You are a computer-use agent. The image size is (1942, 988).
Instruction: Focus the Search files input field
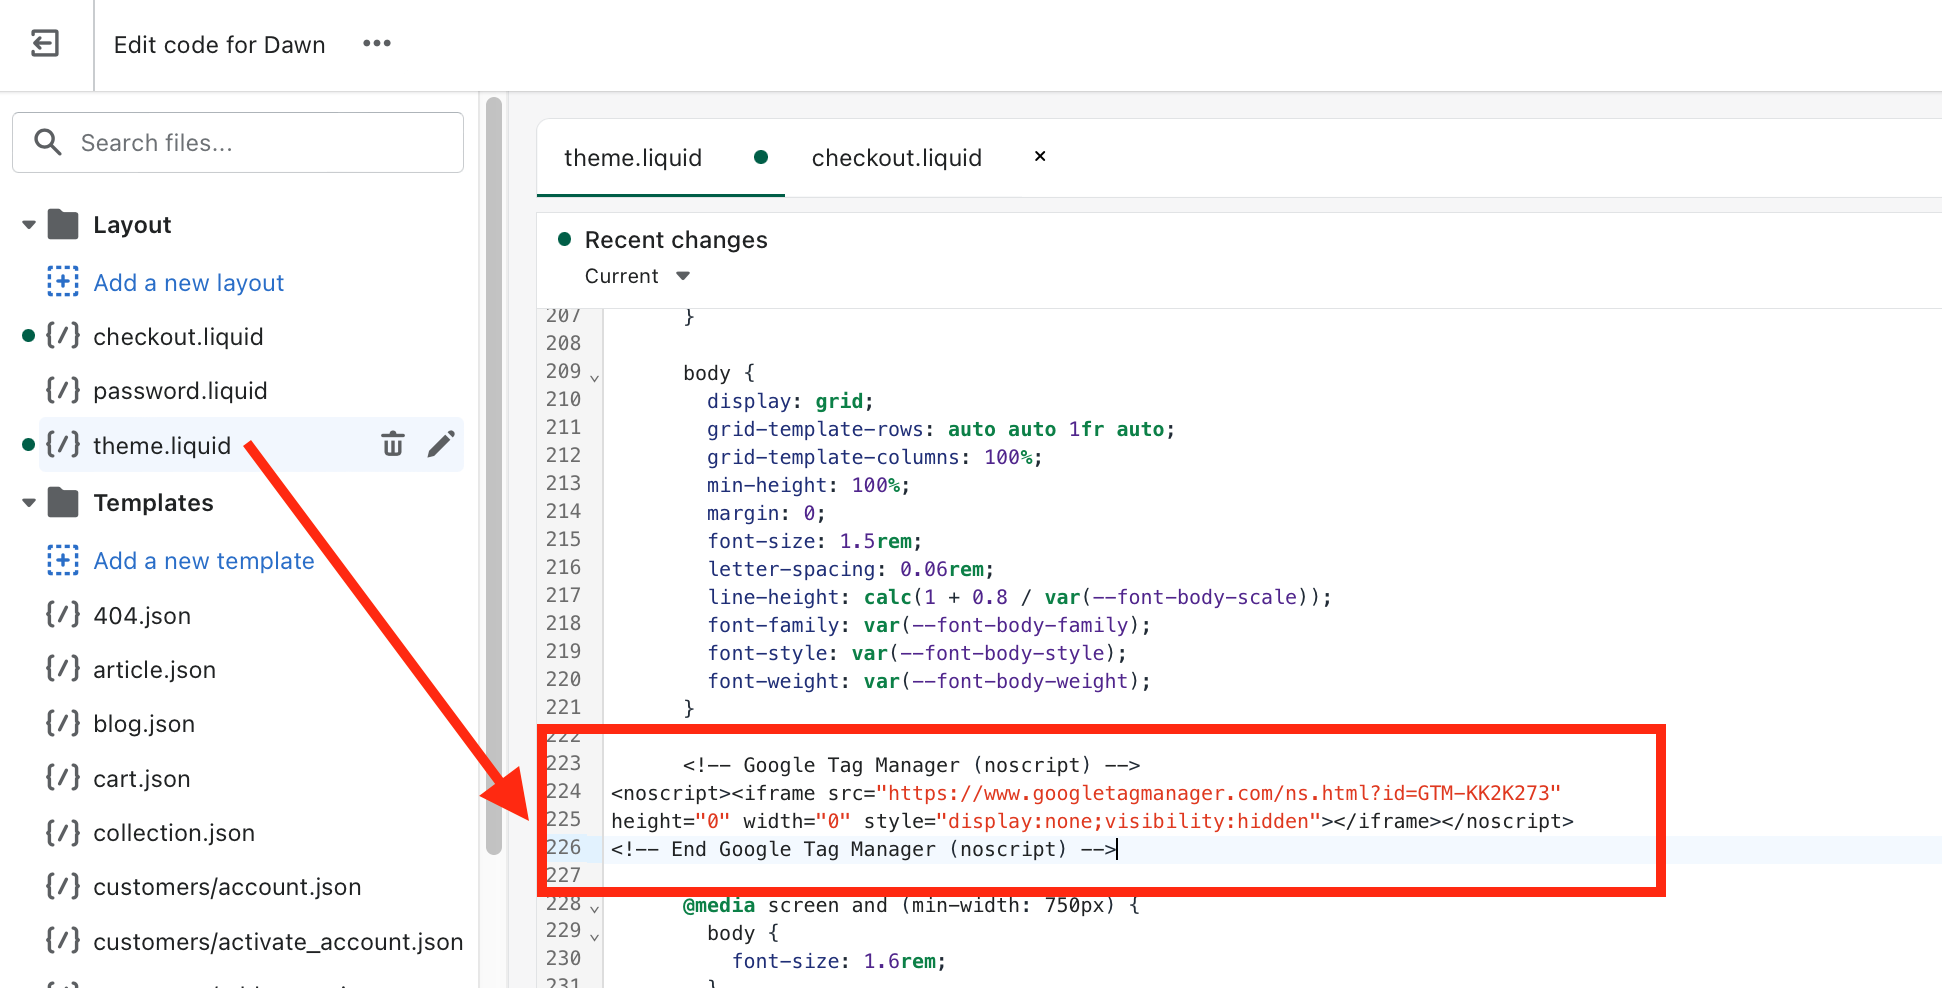(238, 142)
